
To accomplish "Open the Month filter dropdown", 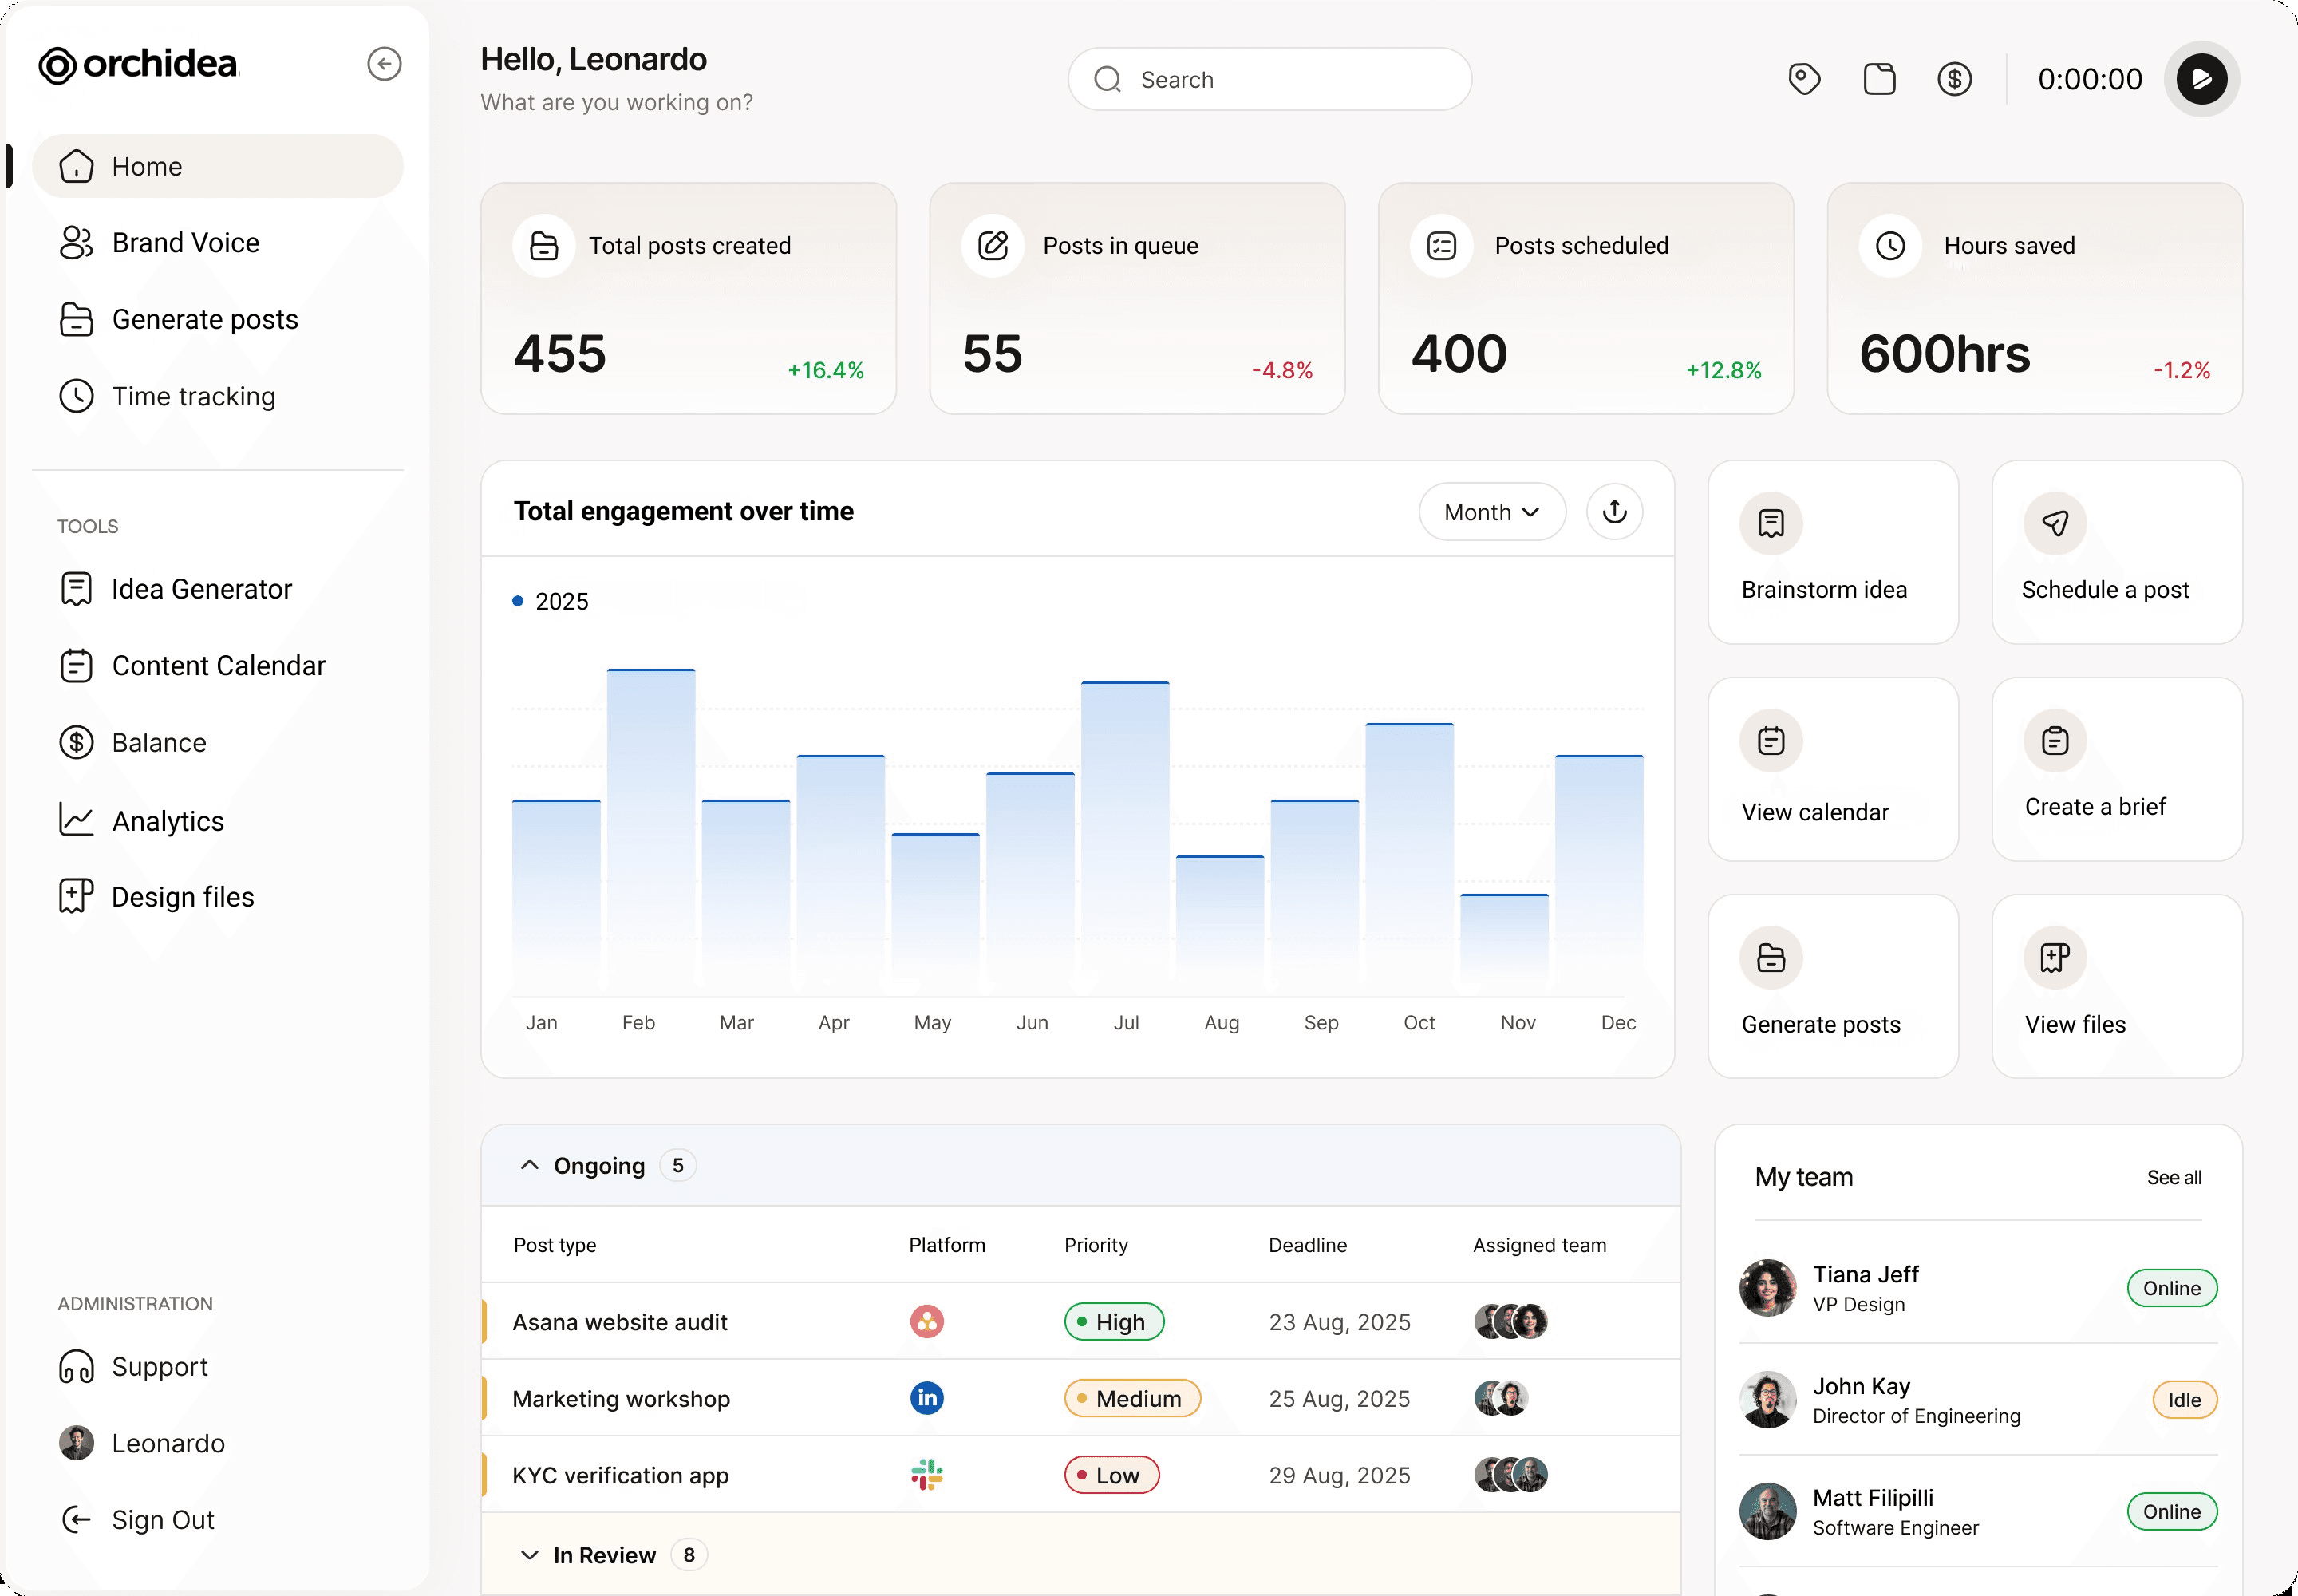I will pyautogui.click(x=1491, y=511).
